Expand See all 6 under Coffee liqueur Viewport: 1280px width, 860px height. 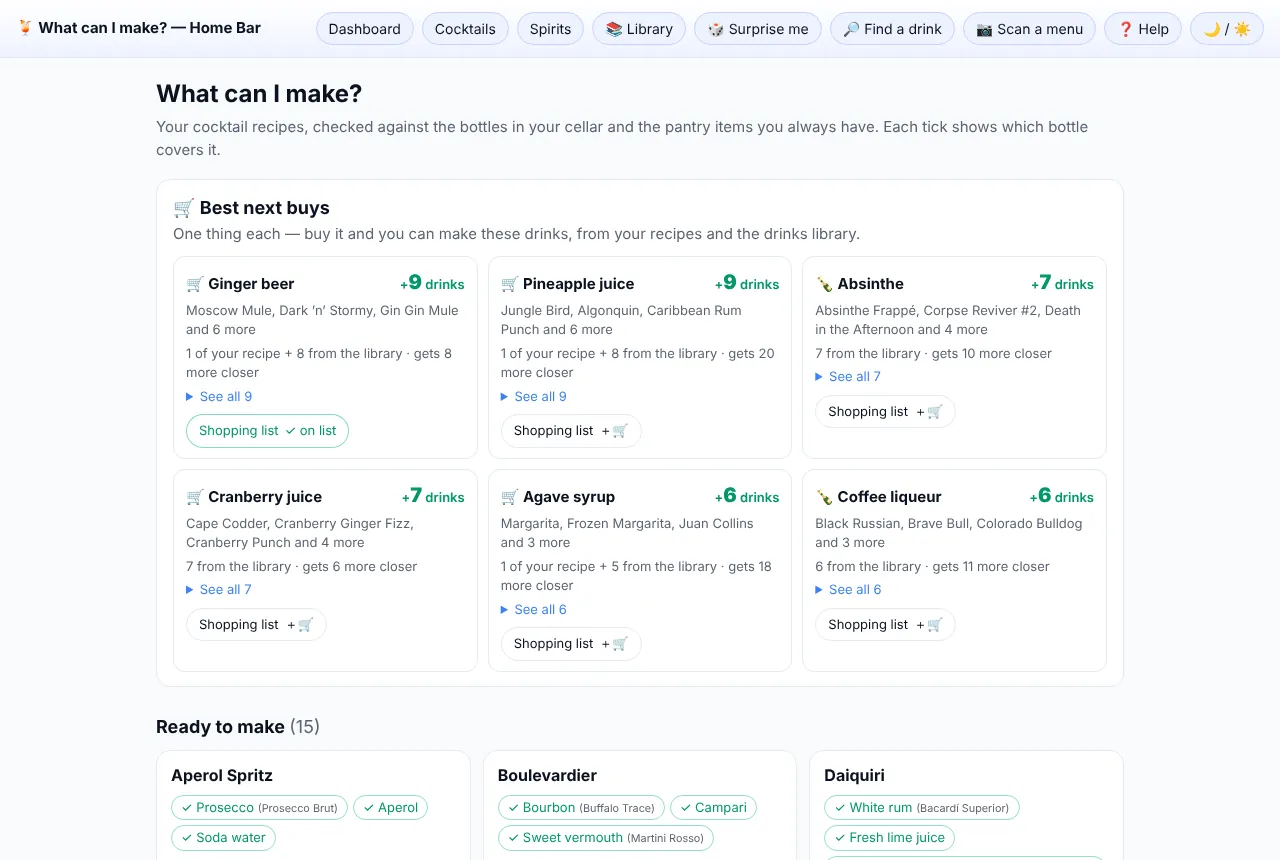(848, 590)
